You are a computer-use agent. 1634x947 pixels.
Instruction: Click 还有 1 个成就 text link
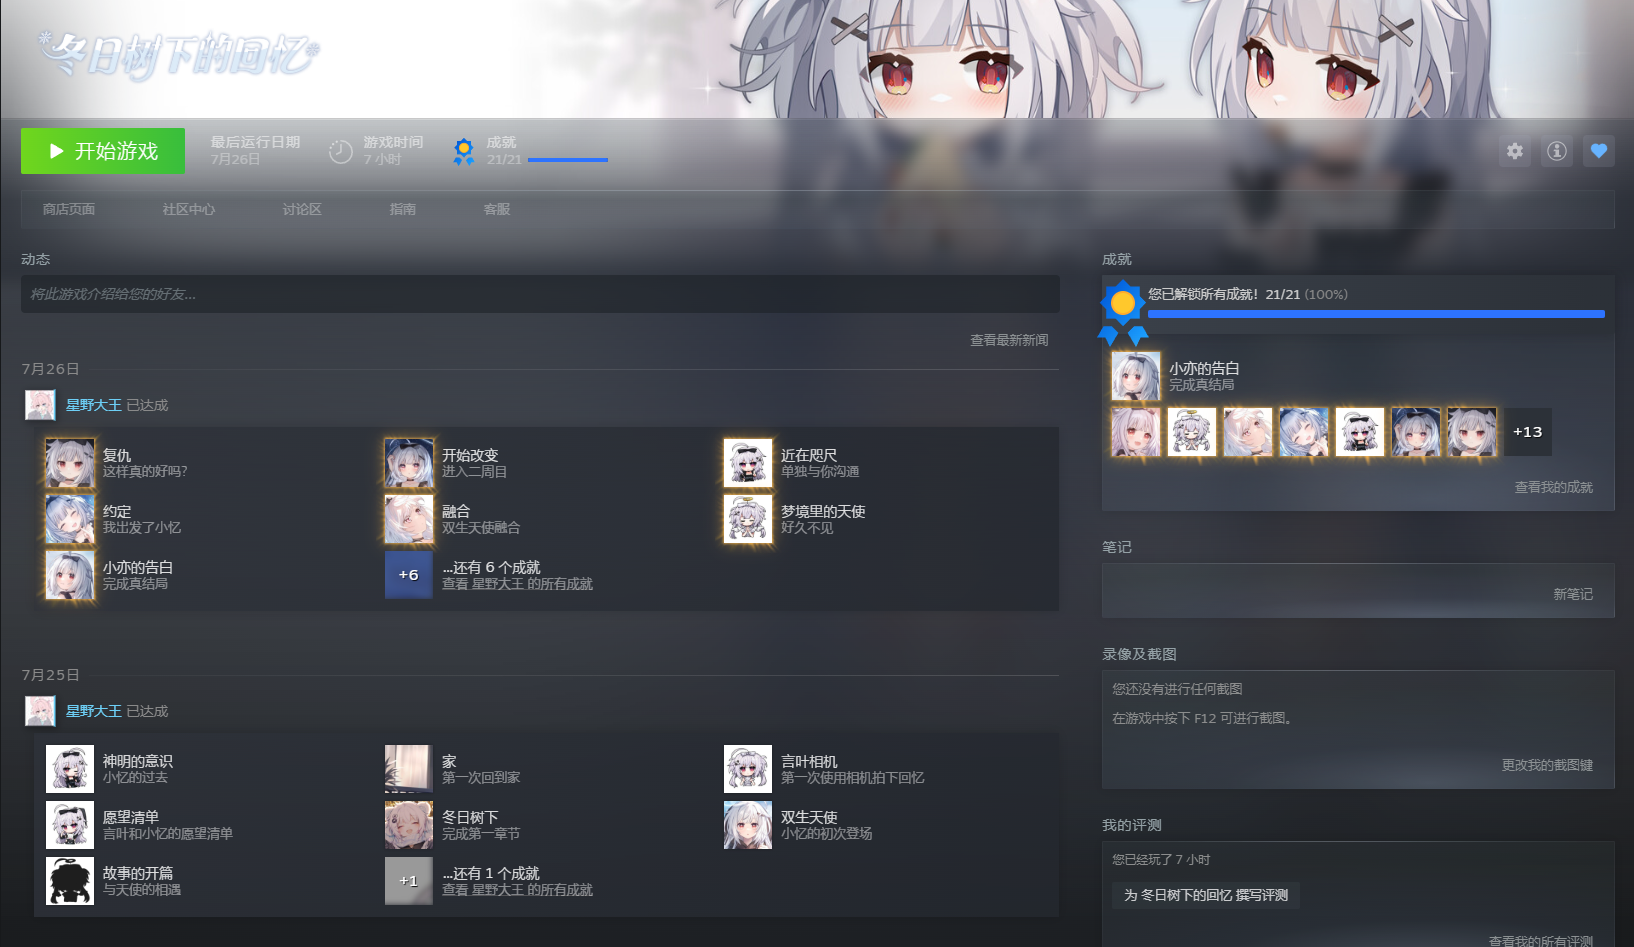tap(491, 873)
